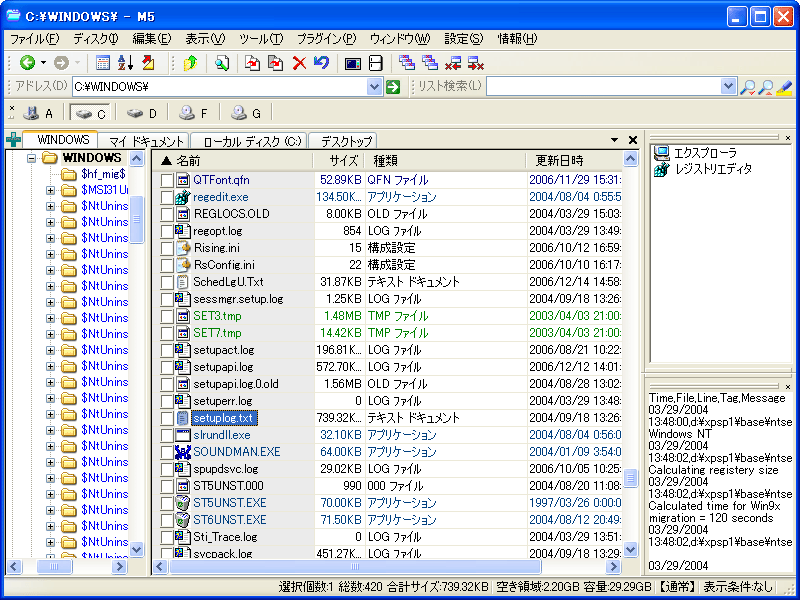Collapse the WINDOWS tree folder
The image size is (800, 600).
tap(32, 158)
